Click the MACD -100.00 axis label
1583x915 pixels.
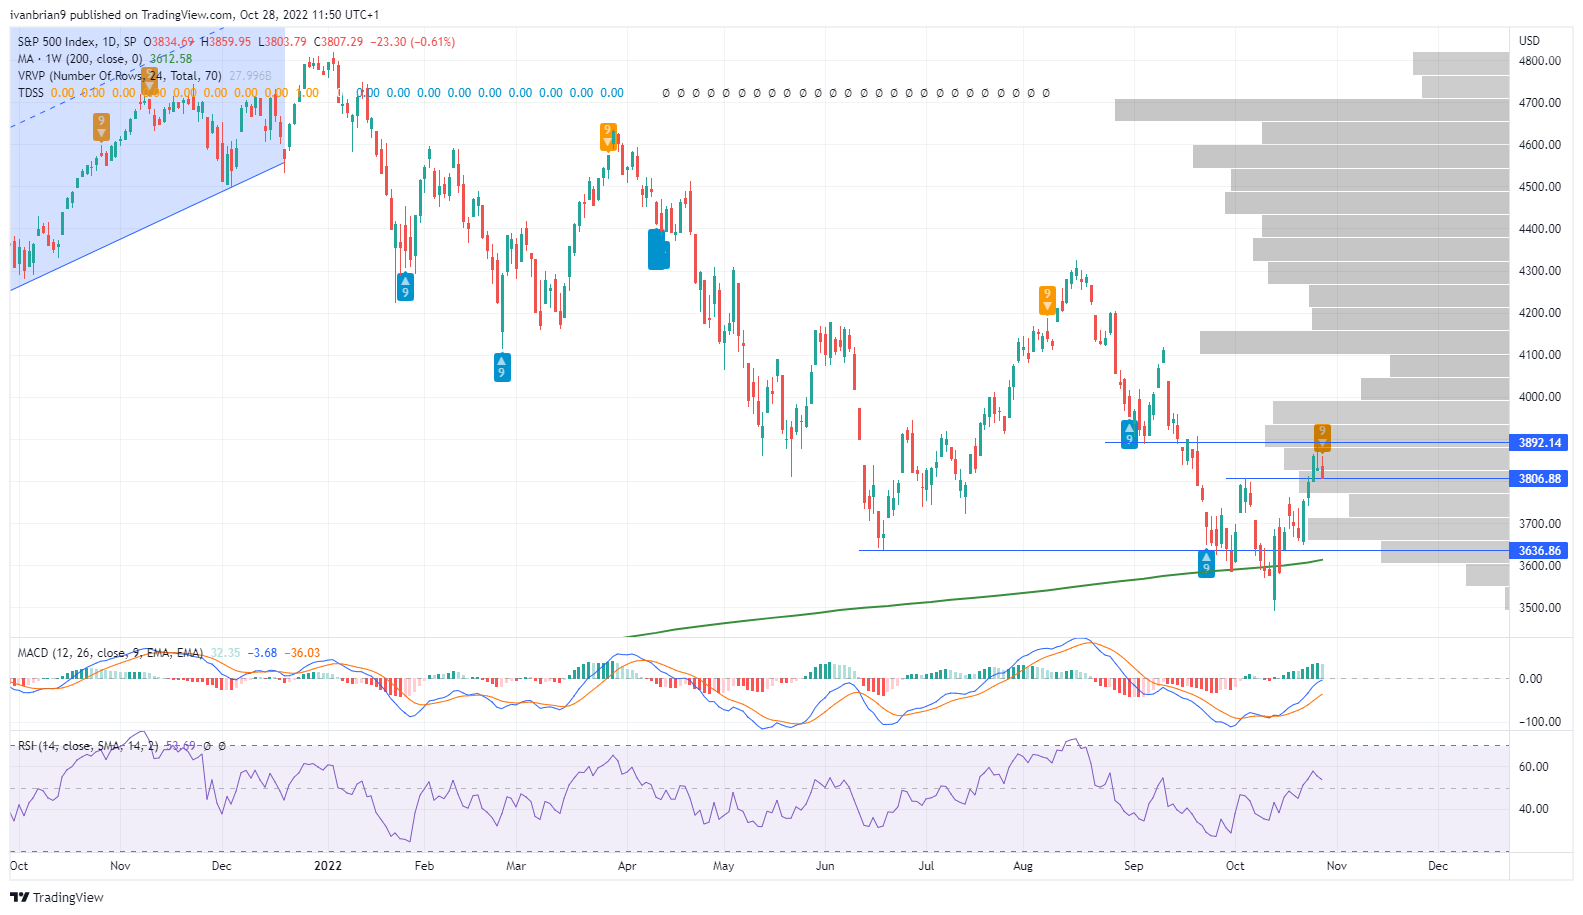pyautogui.click(x=1540, y=722)
